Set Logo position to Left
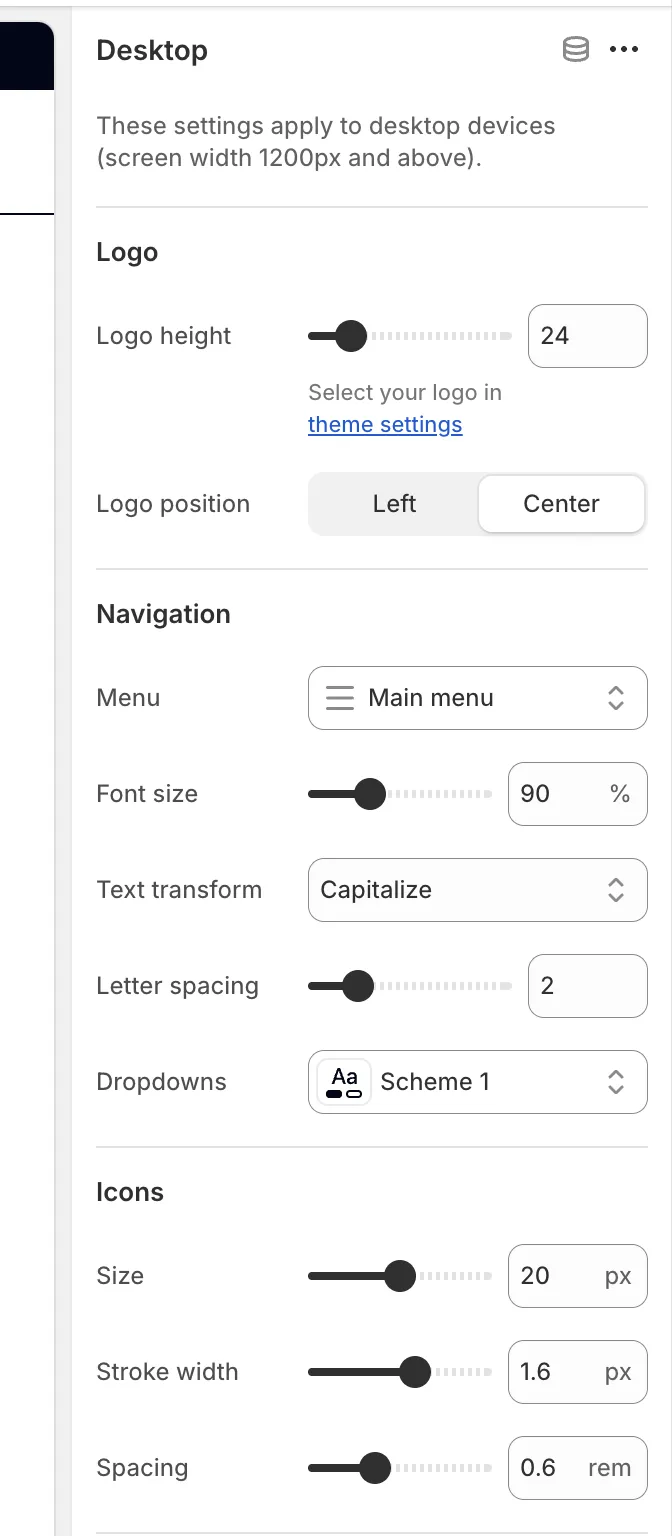This screenshot has width=672, height=1536. [393, 503]
